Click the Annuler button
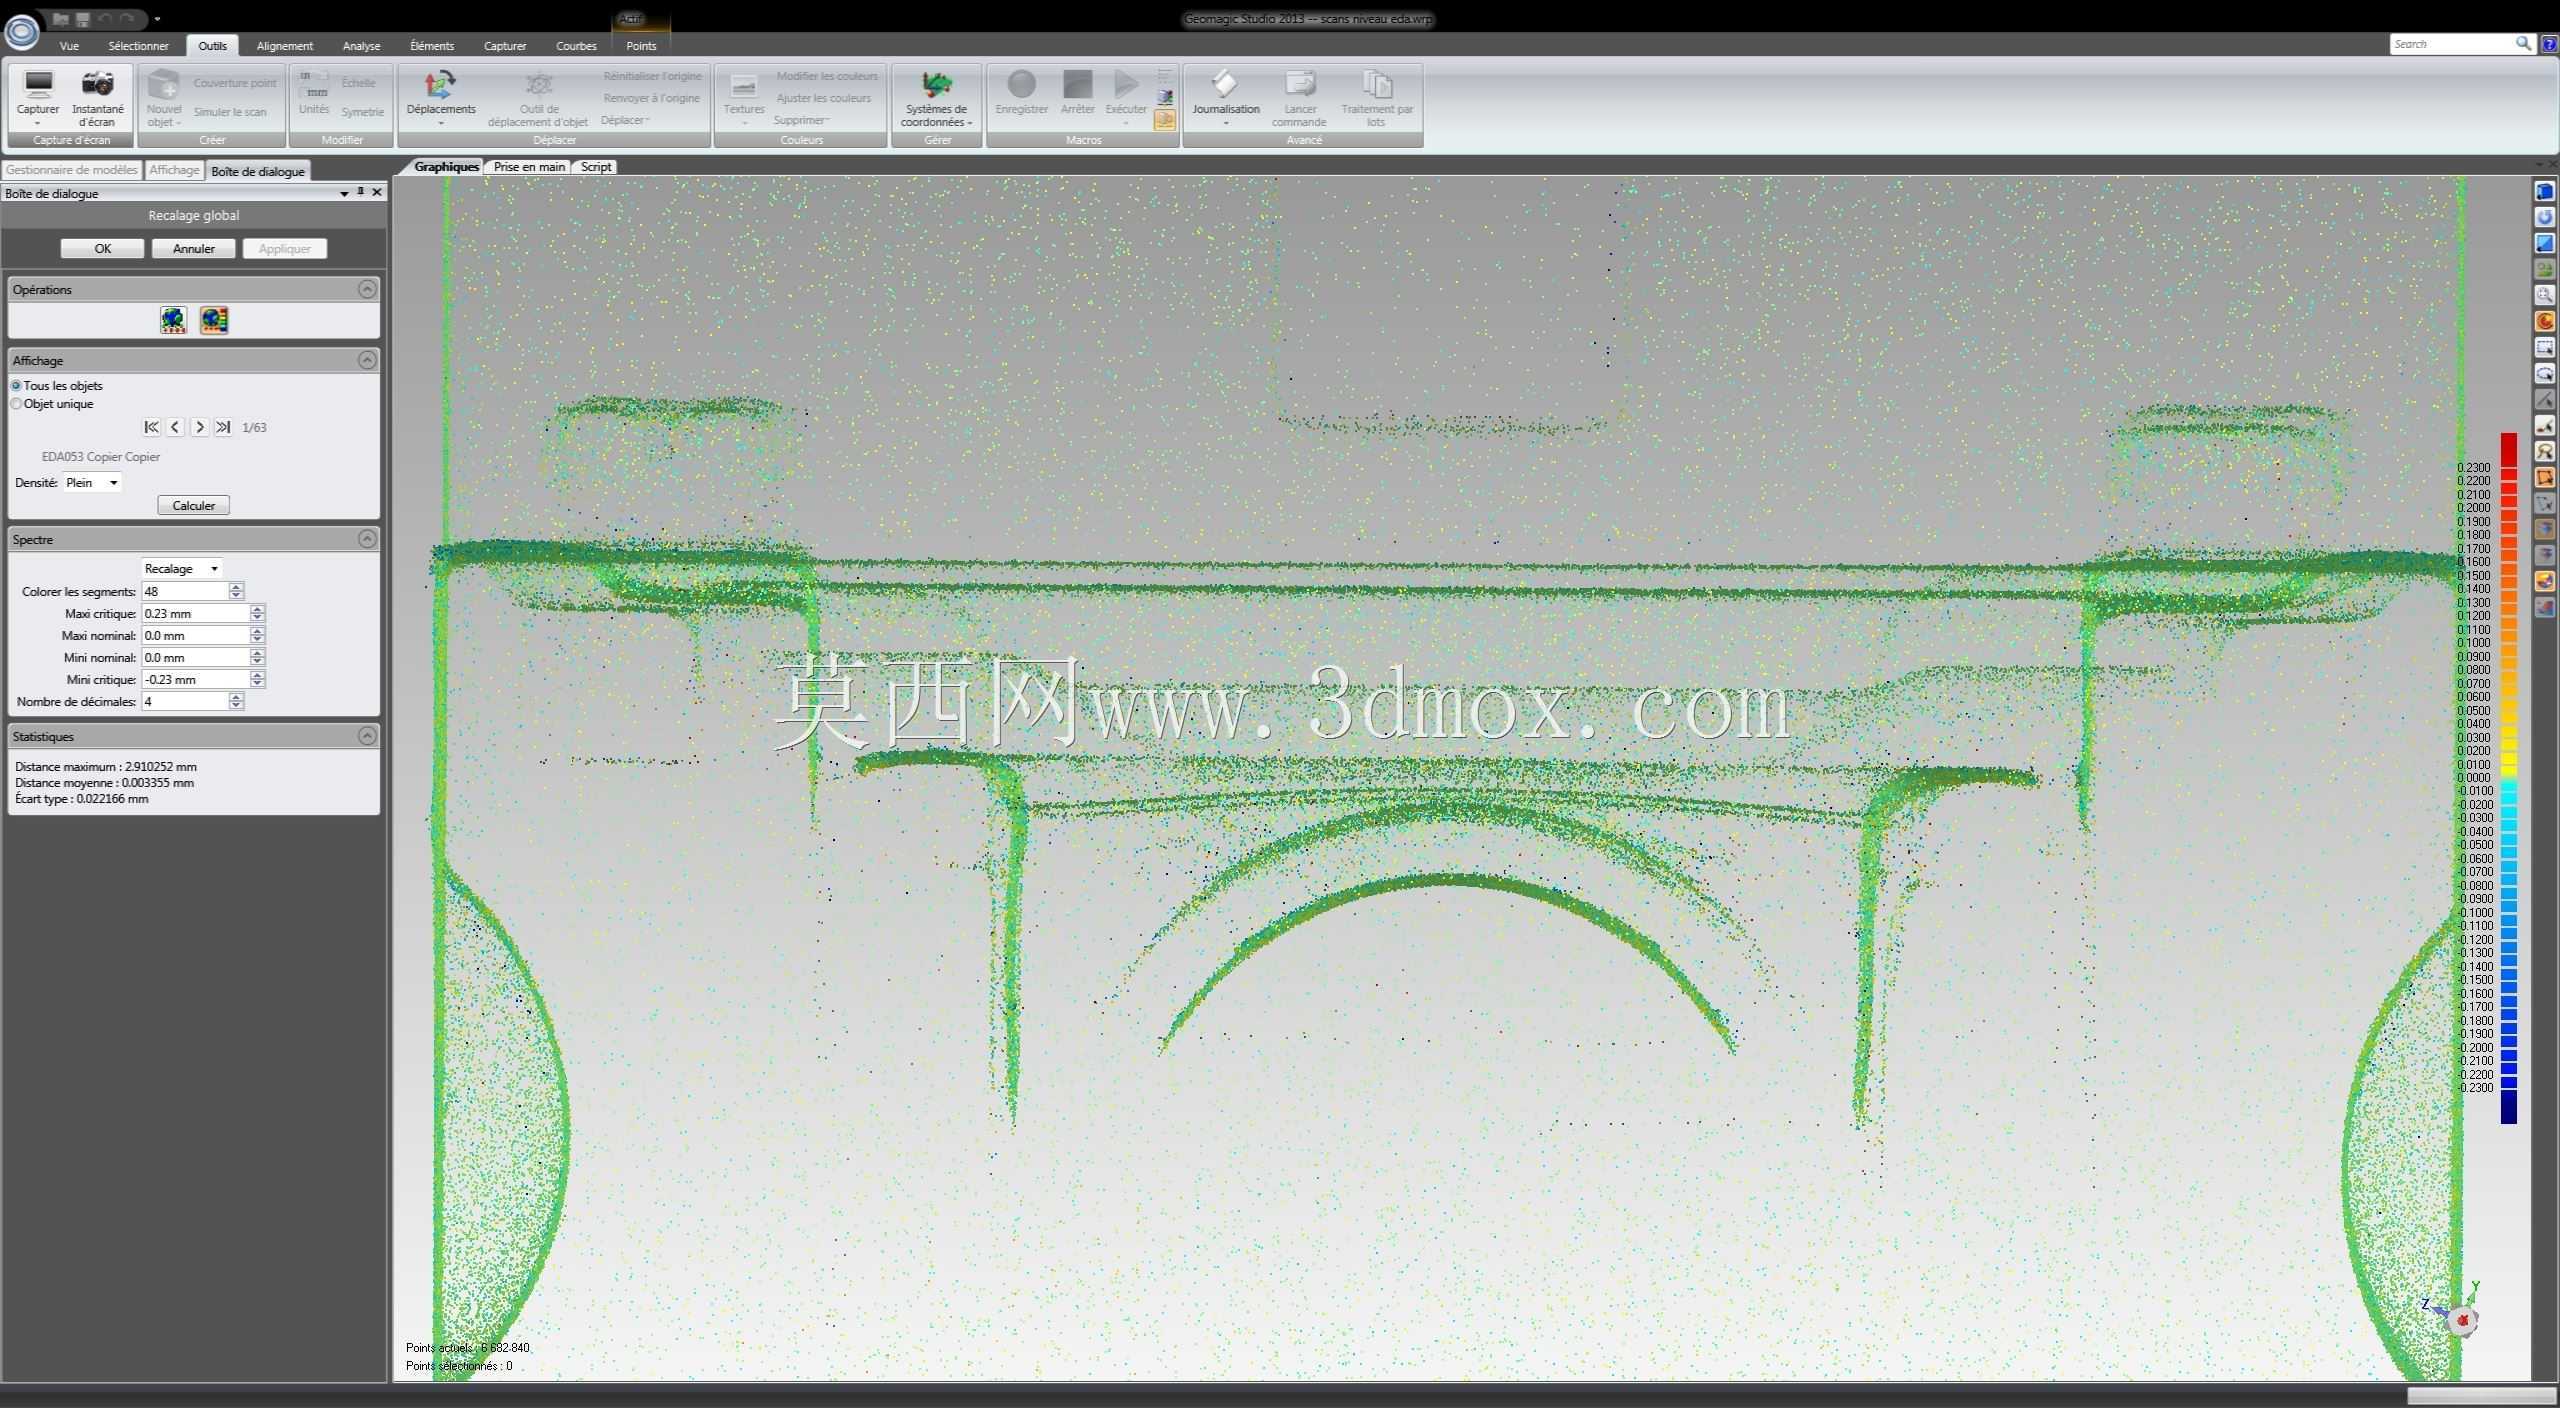Viewport: 2560px width, 1408px height. click(x=194, y=248)
